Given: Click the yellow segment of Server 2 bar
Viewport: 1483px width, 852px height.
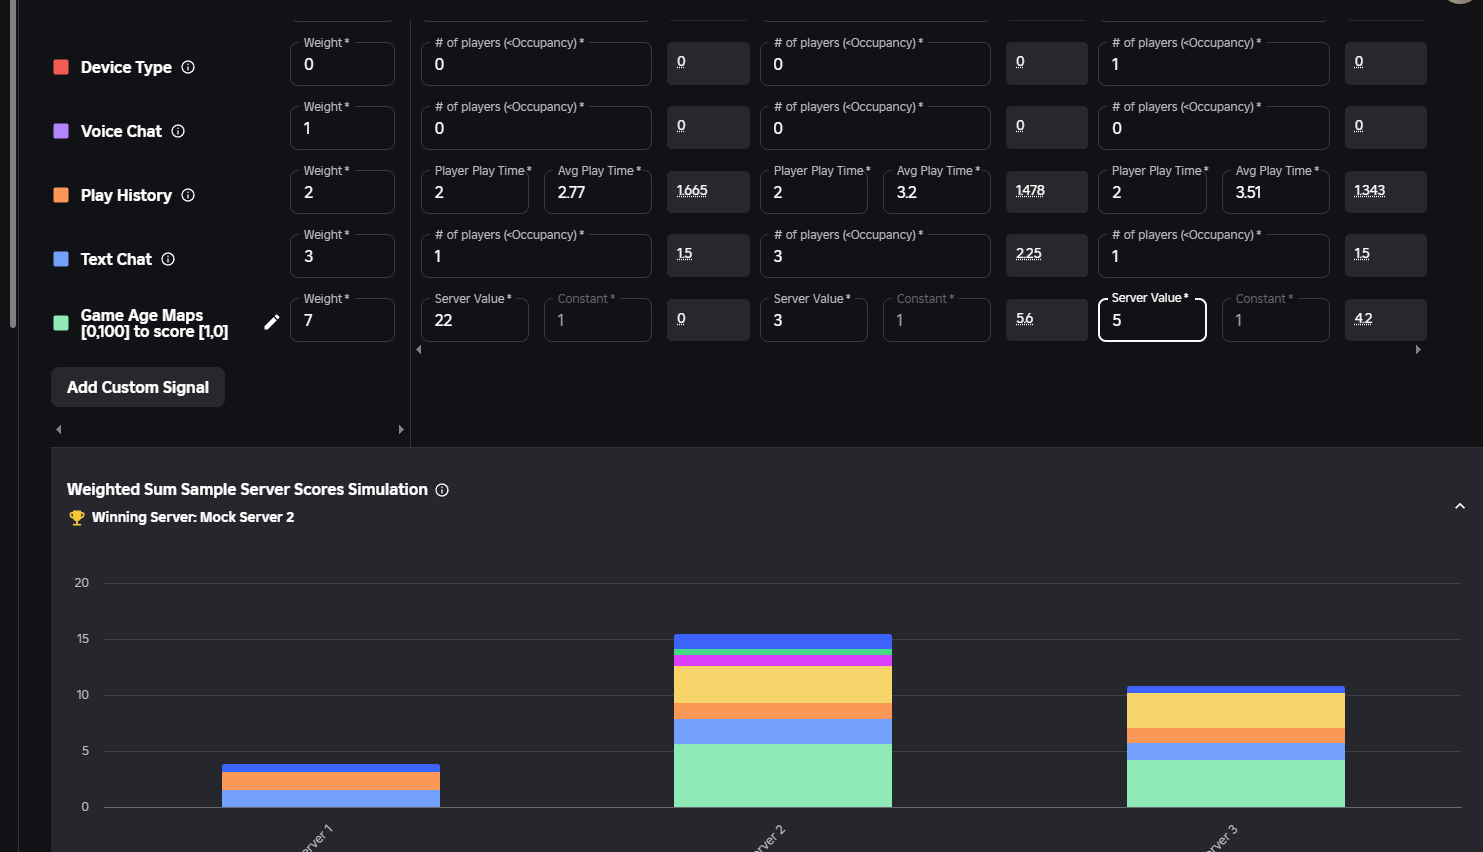Looking at the screenshot, I should point(783,685).
